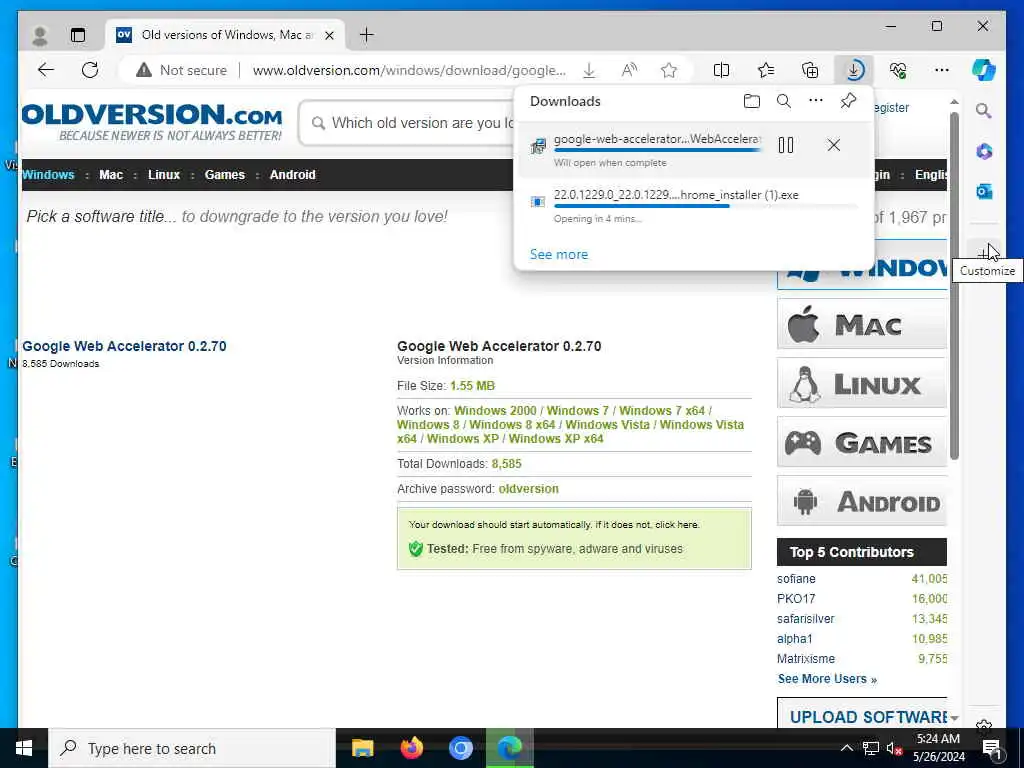This screenshot has width=1024, height=768.
Task: Click the browser Back arrow
Action: pos(46,70)
